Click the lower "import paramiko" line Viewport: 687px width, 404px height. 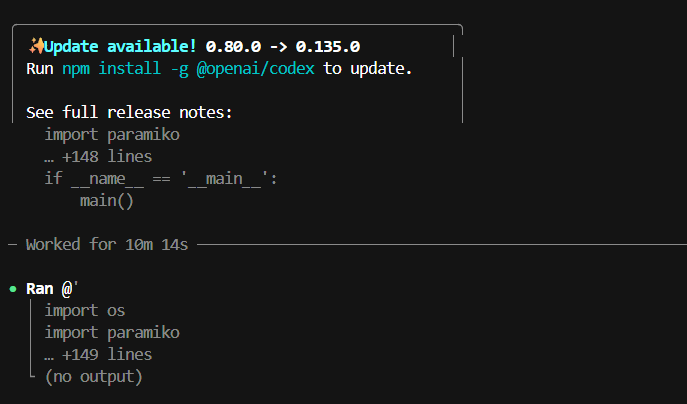(x=112, y=333)
